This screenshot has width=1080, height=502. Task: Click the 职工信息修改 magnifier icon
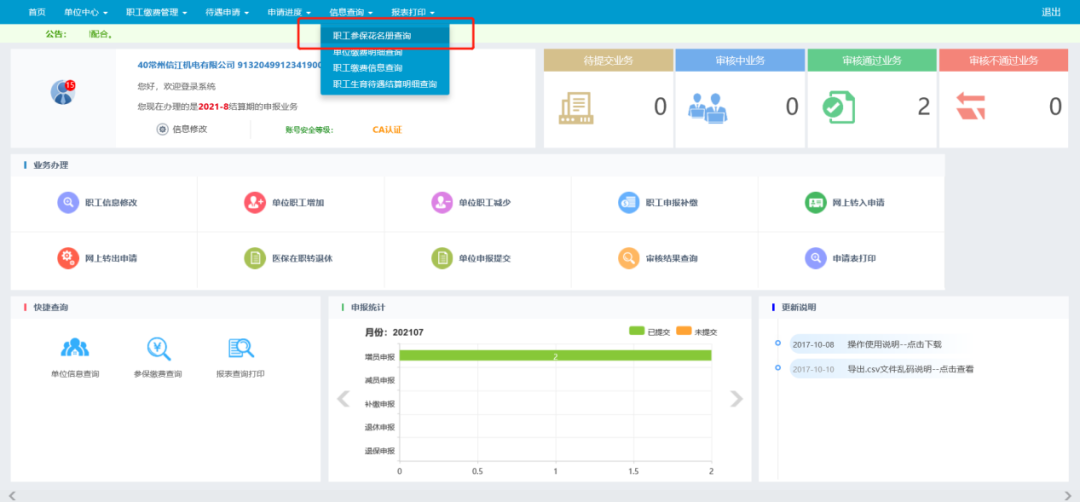pos(68,202)
